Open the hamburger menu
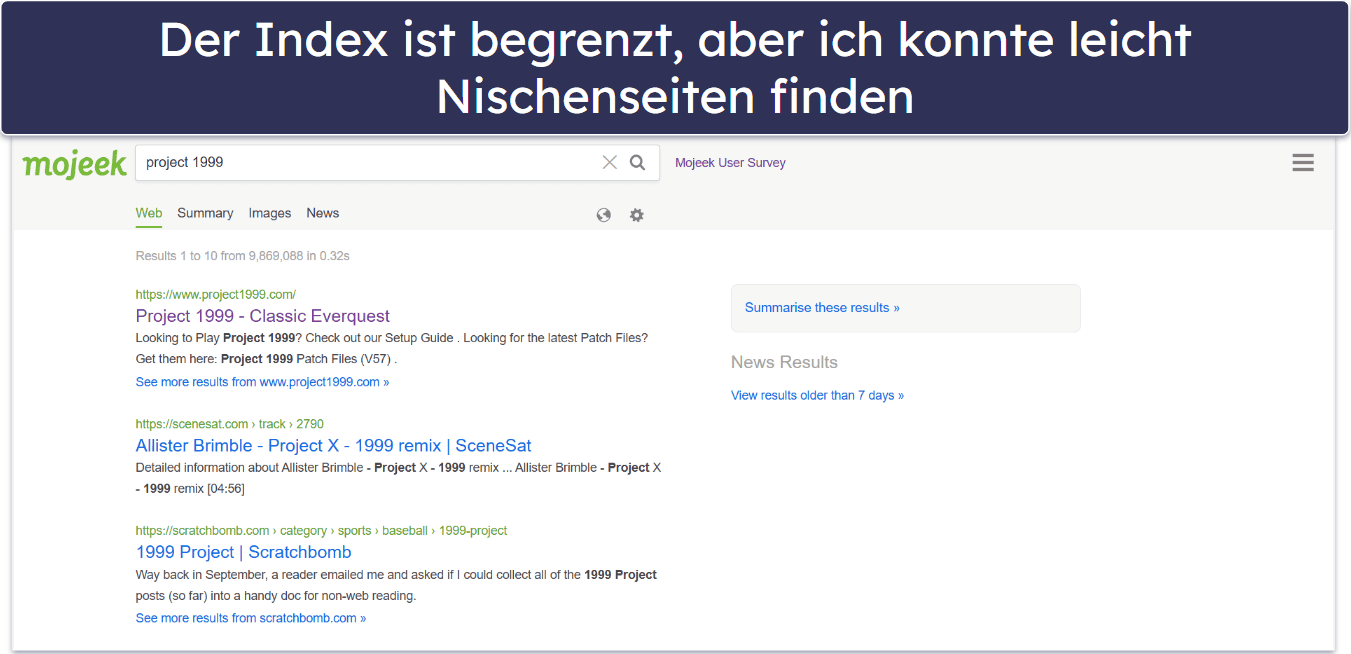This screenshot has width=1351, height=654. [1303, 163]
